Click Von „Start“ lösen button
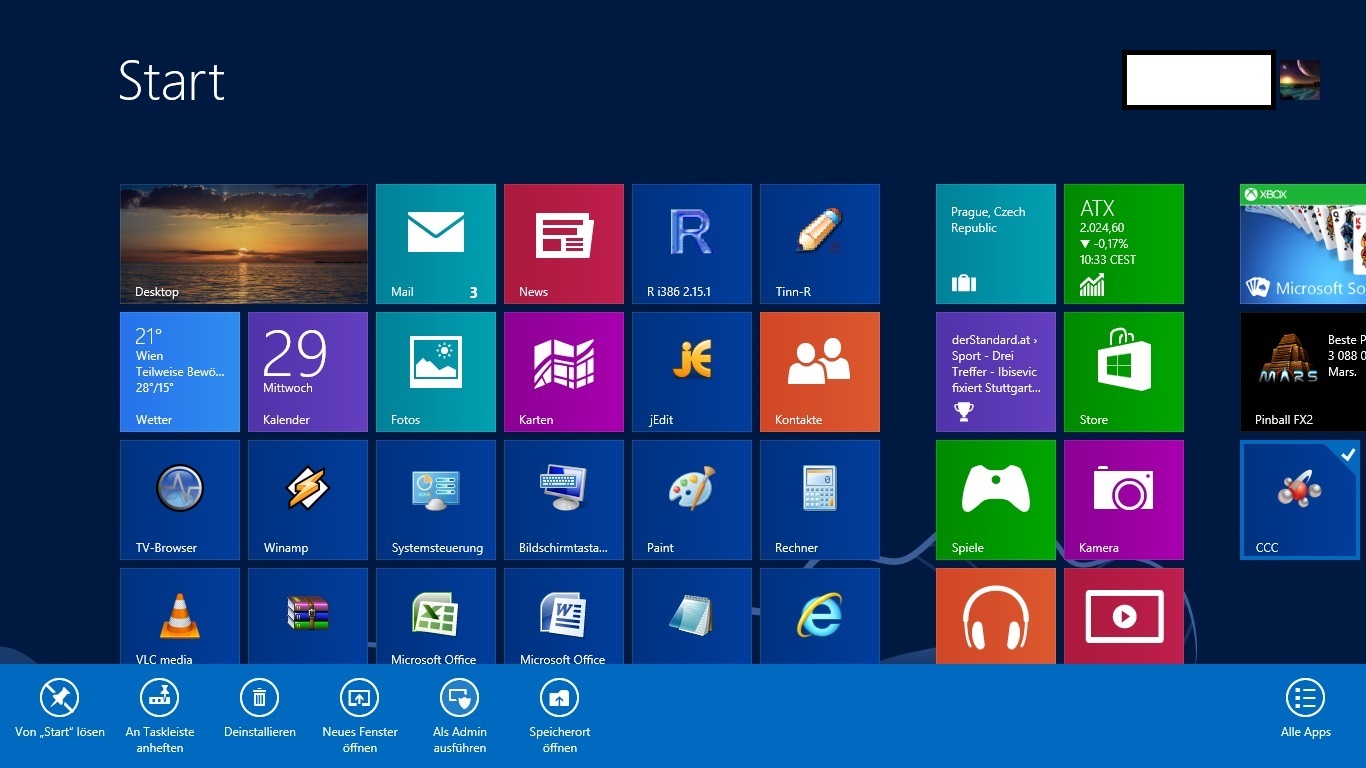Image resolution: width=1366 pixels, height=768 pixels. pyautogui.click(x=60, y=710)
